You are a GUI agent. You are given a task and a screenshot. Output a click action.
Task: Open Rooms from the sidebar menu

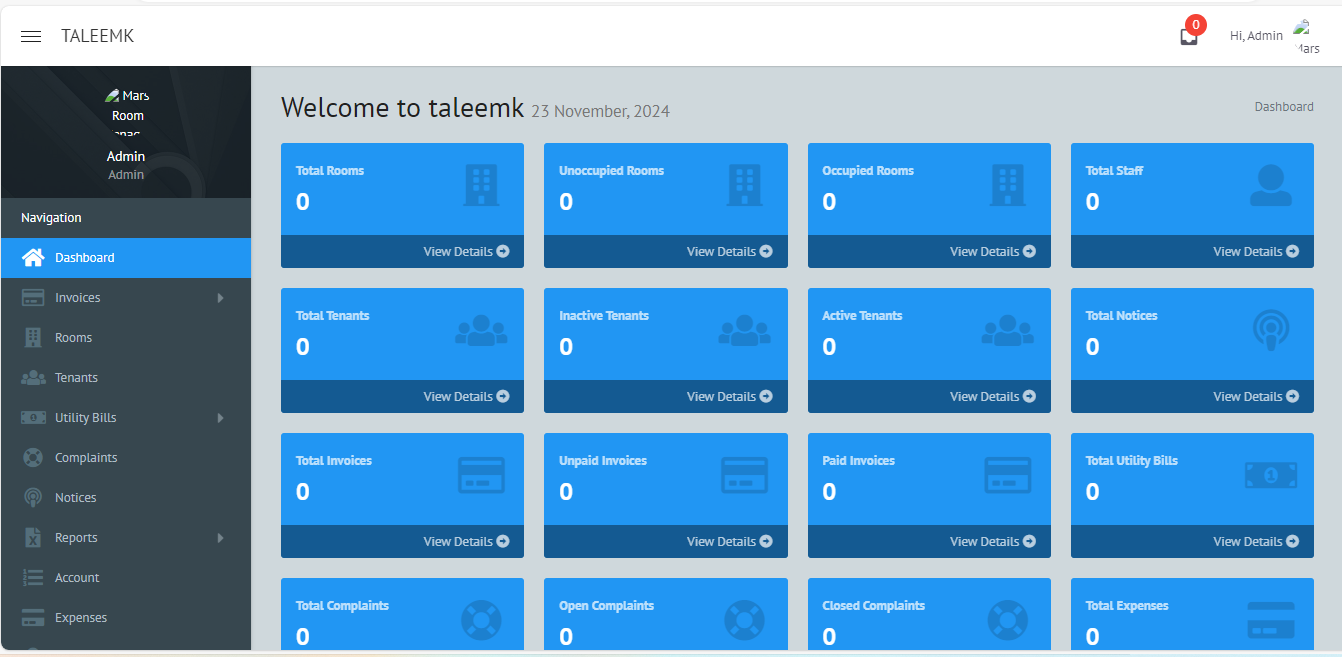point(126,338)
